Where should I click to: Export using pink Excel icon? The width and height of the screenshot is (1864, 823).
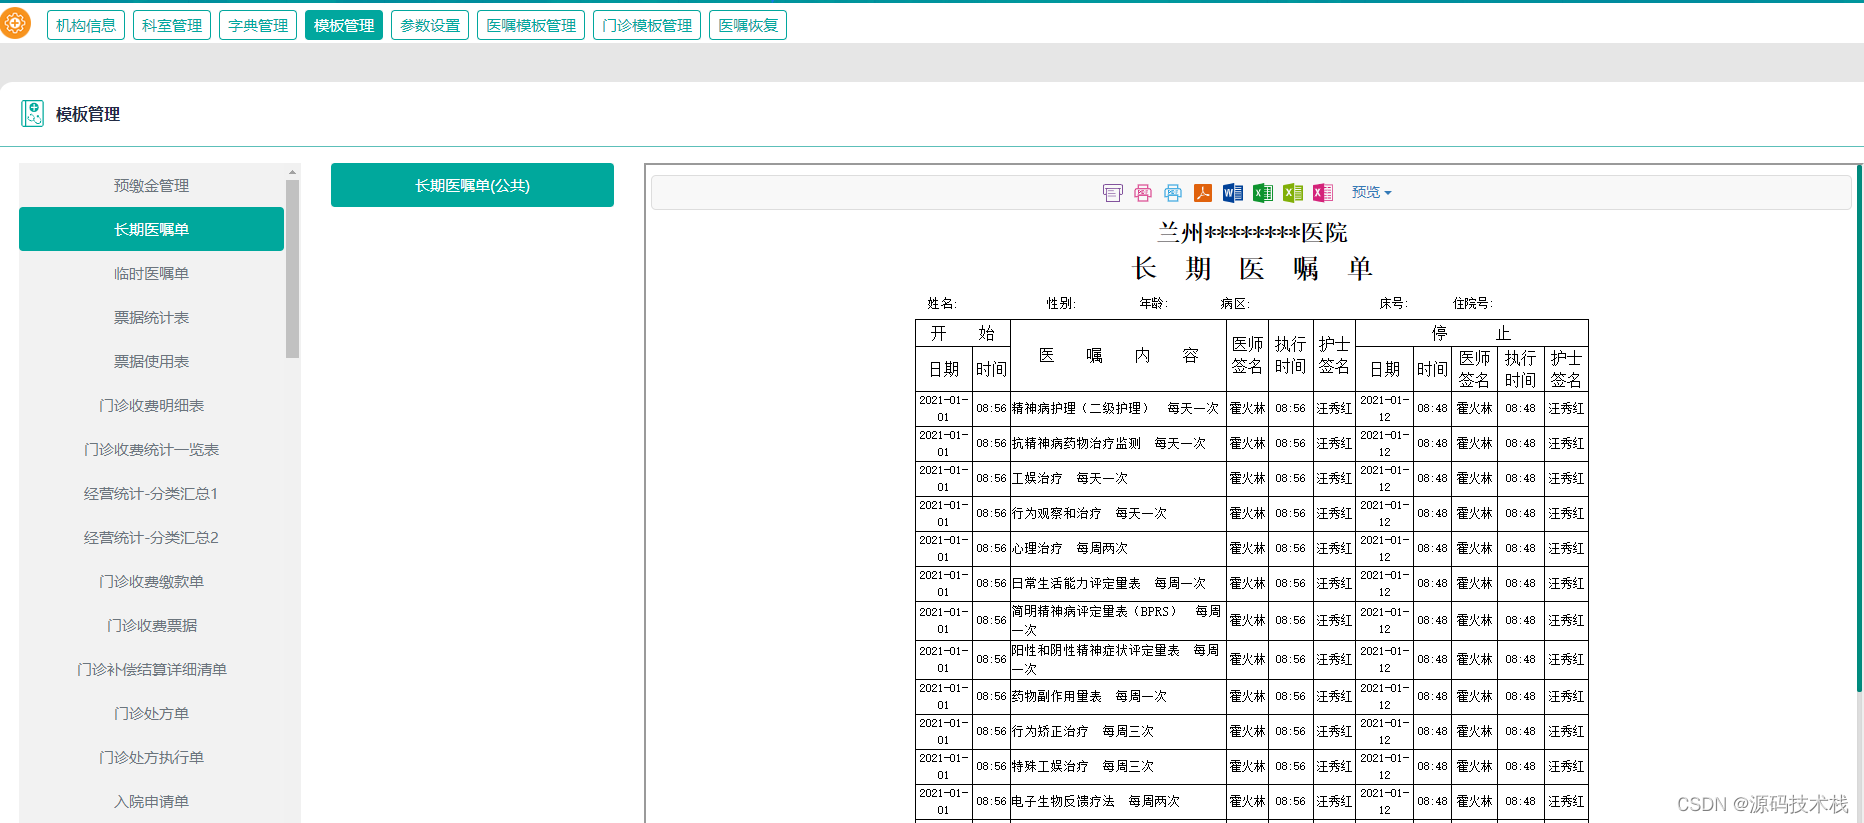click(x=1323, y=192)
